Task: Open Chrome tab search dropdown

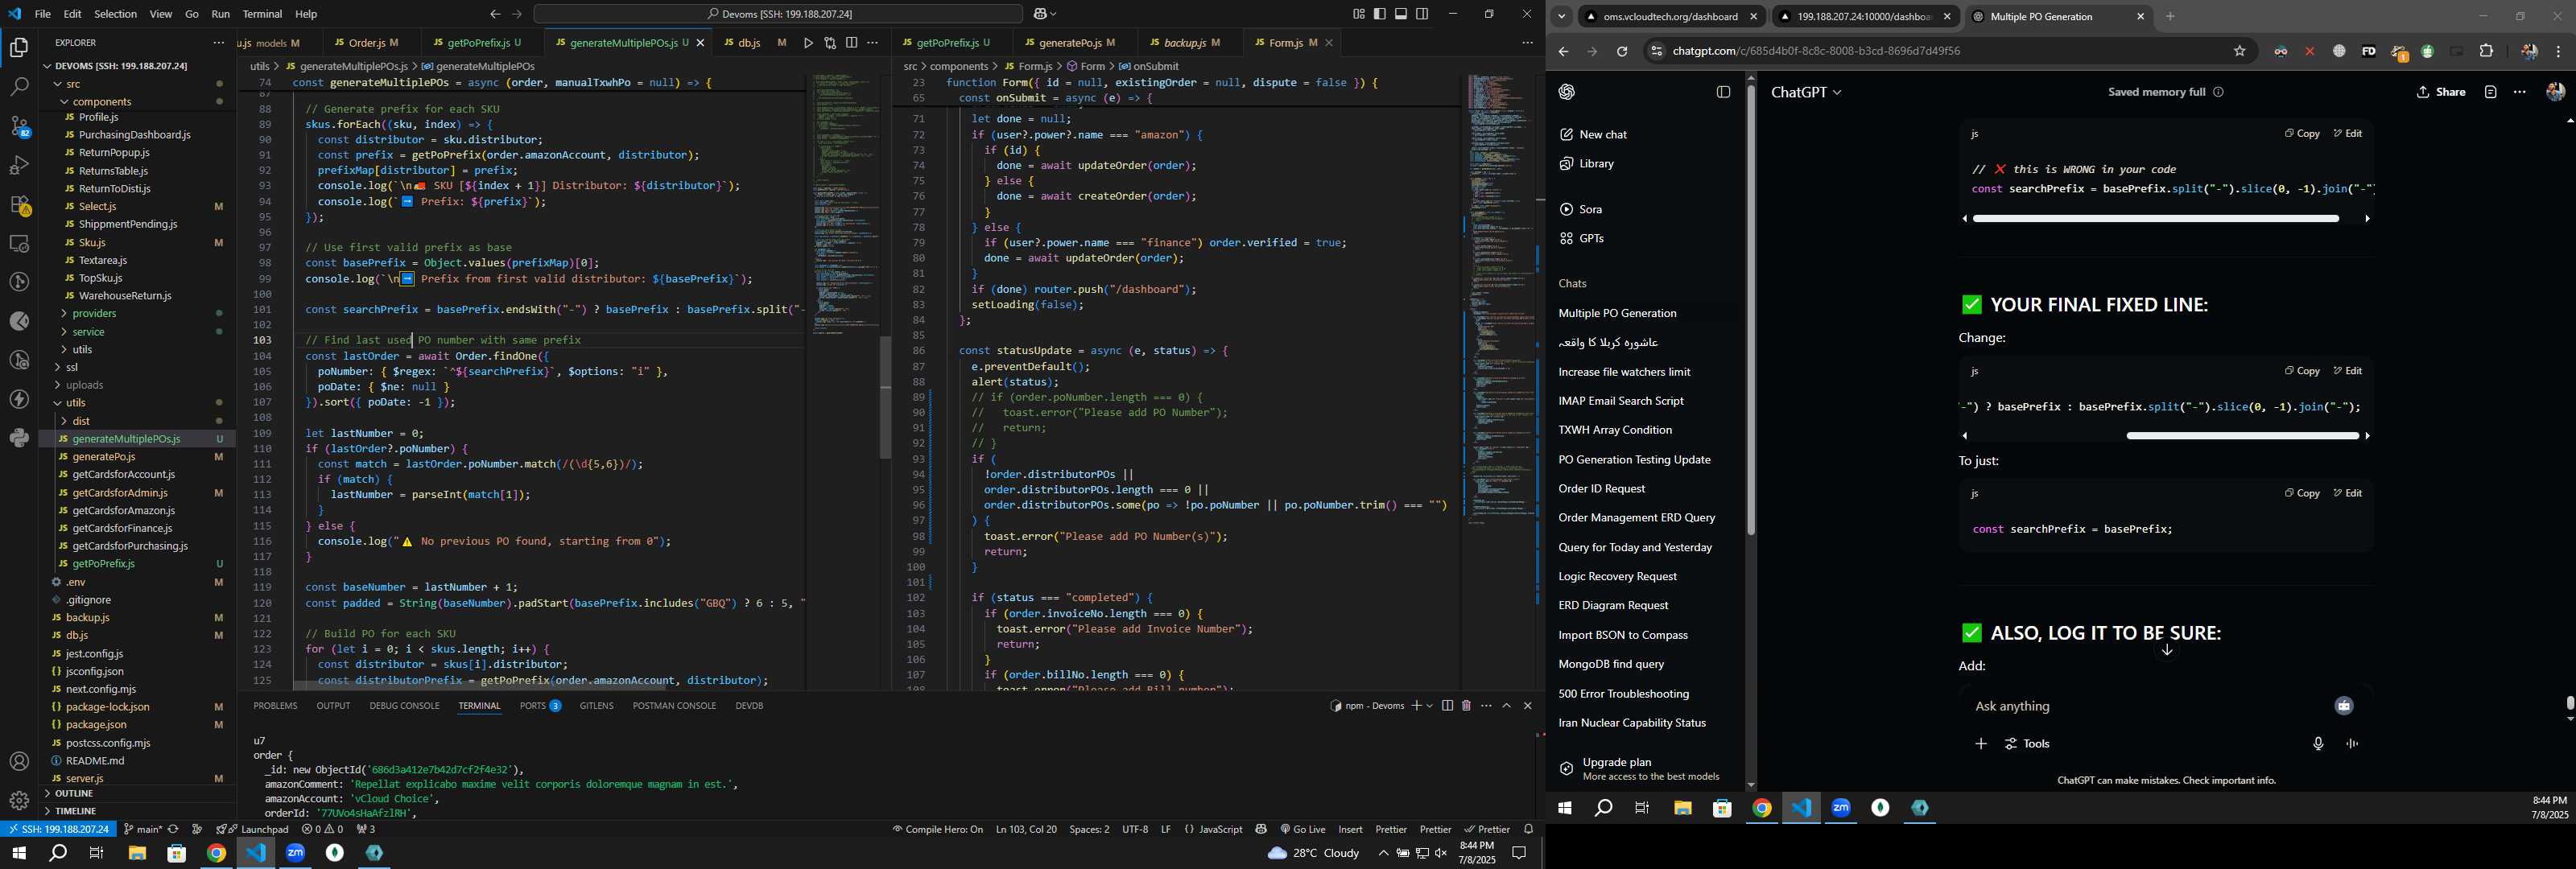Action: 1561,16
